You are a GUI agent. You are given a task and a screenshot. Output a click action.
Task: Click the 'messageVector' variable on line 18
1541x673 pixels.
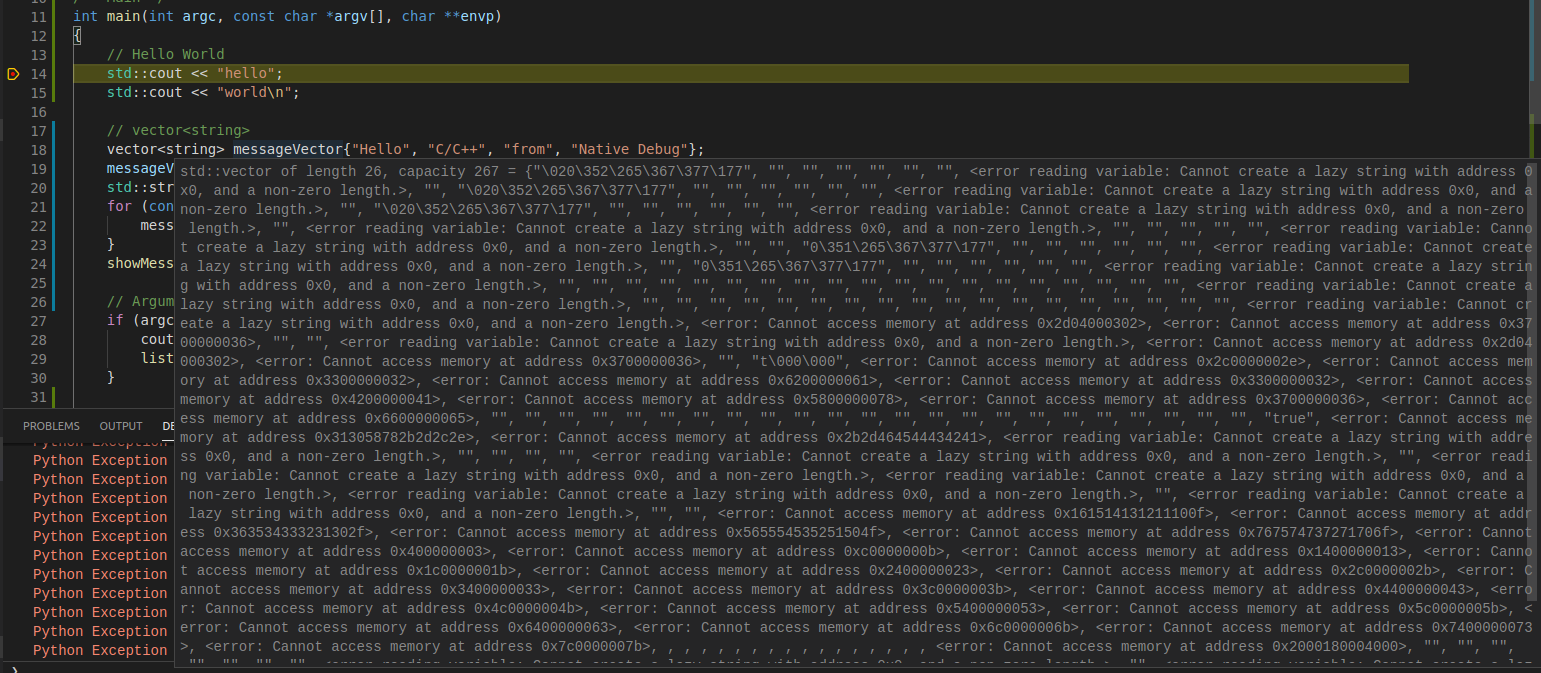click(287, 150)
